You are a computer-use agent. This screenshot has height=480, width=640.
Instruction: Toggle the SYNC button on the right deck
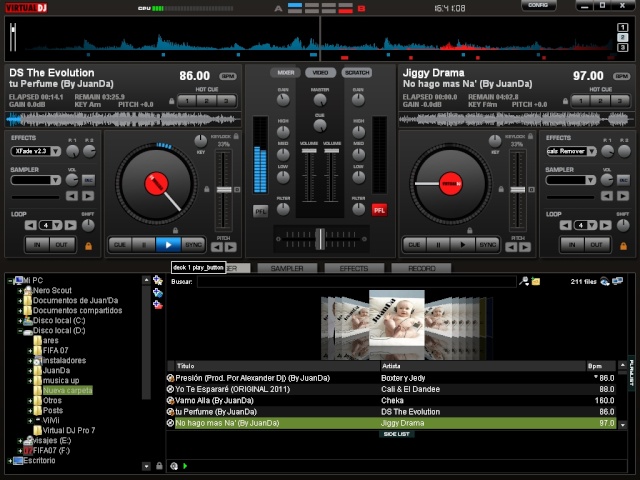[x=487, y=245]
